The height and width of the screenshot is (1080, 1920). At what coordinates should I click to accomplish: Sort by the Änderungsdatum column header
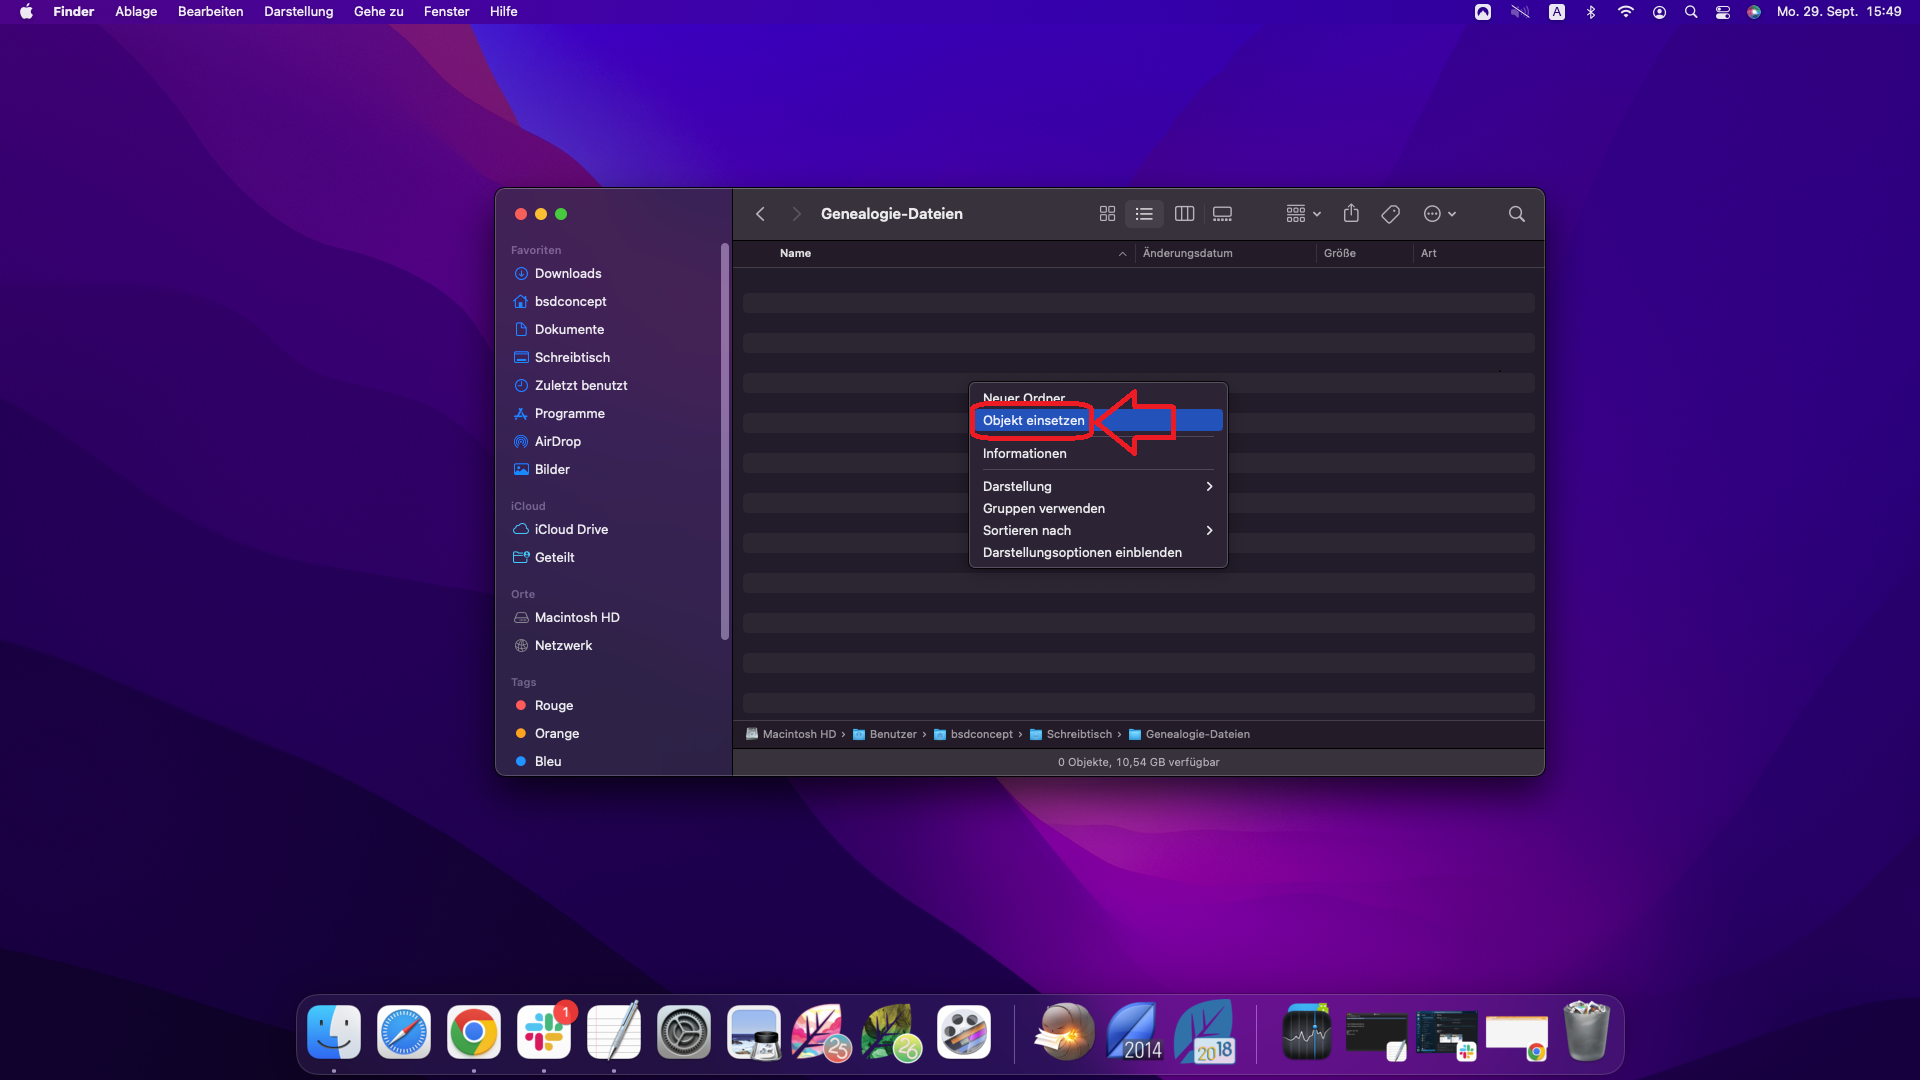(x=1187, y=253)
